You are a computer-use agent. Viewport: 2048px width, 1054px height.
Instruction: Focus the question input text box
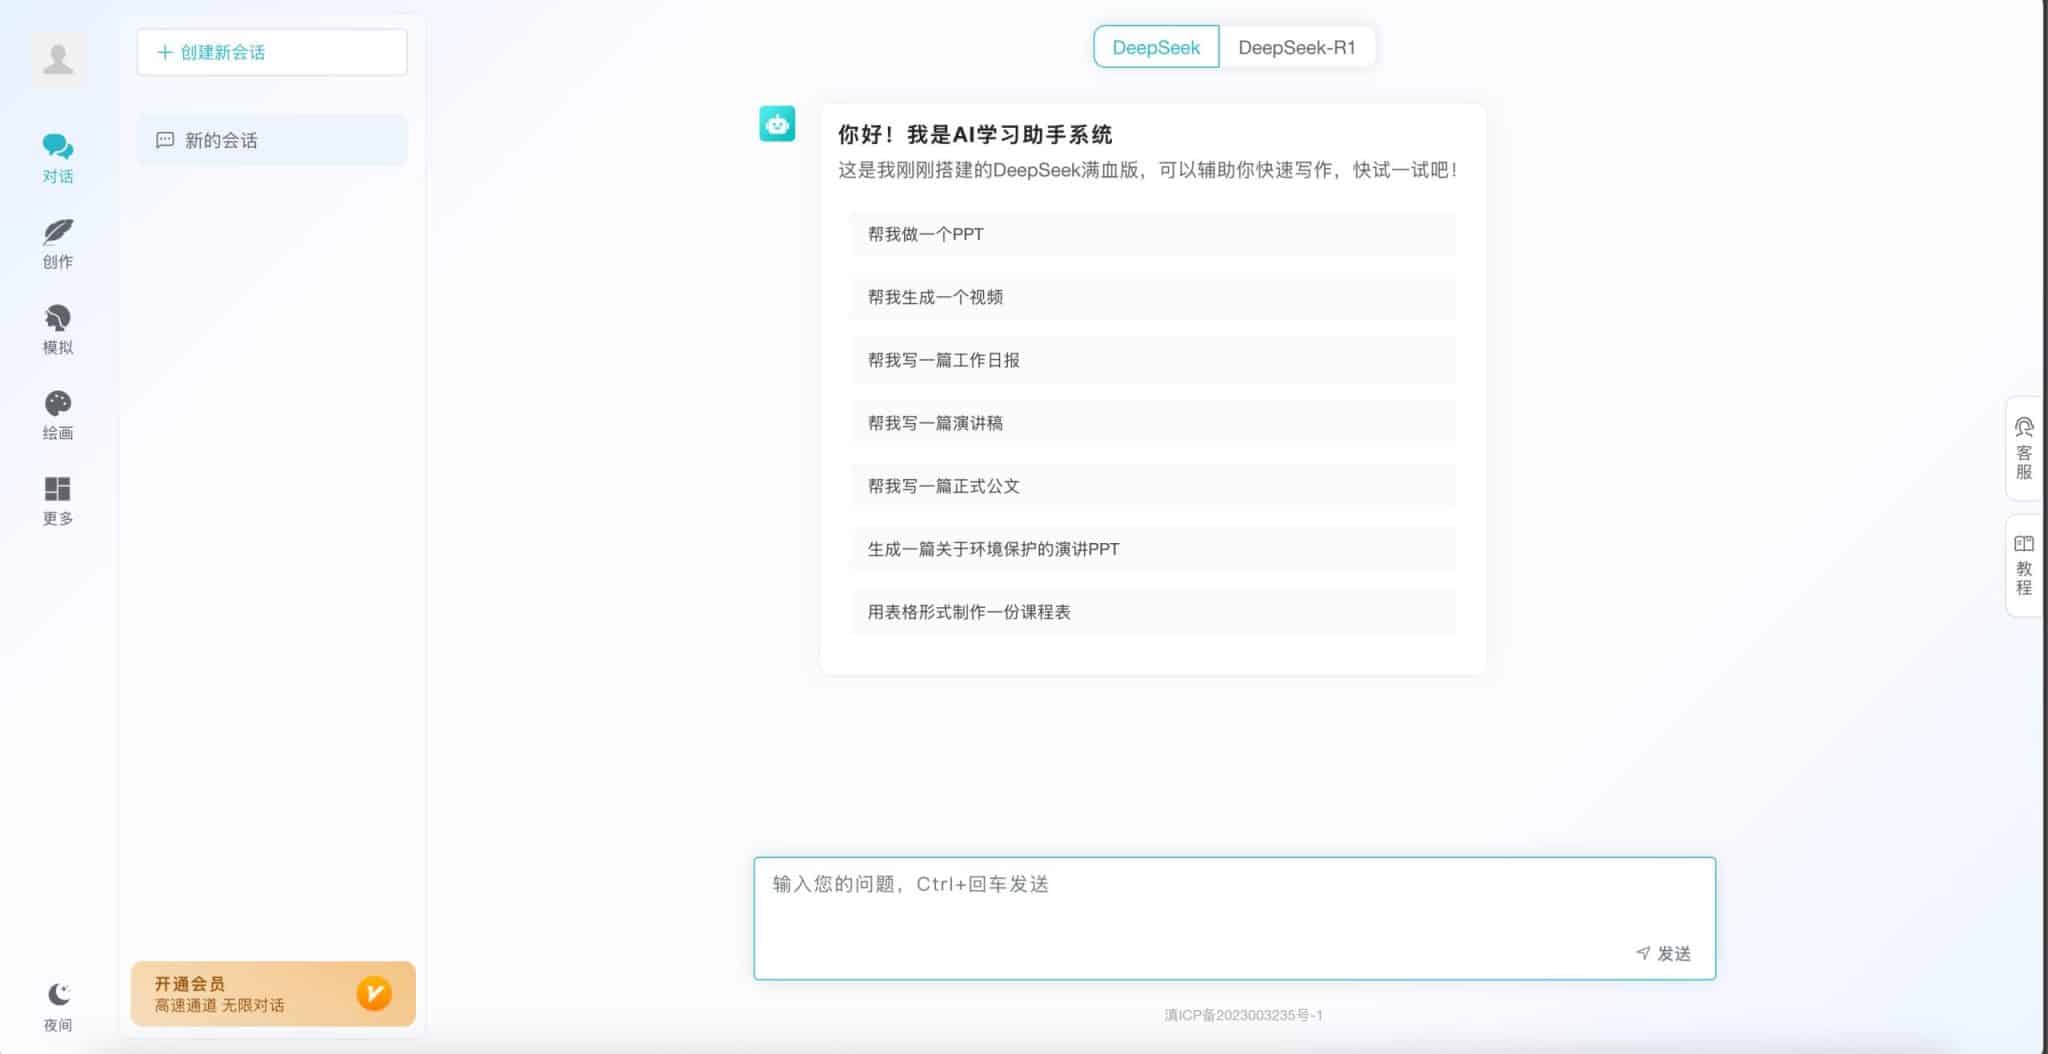[x=1234, y=918]
